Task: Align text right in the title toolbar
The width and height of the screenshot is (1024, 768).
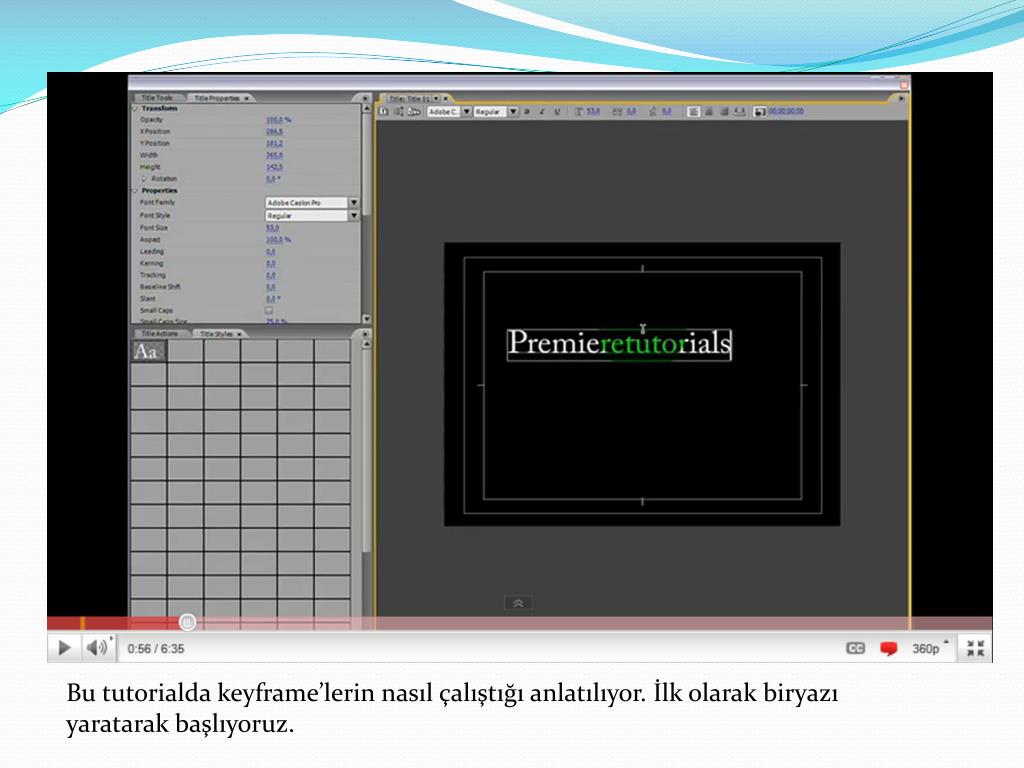Action: [724, 112]
